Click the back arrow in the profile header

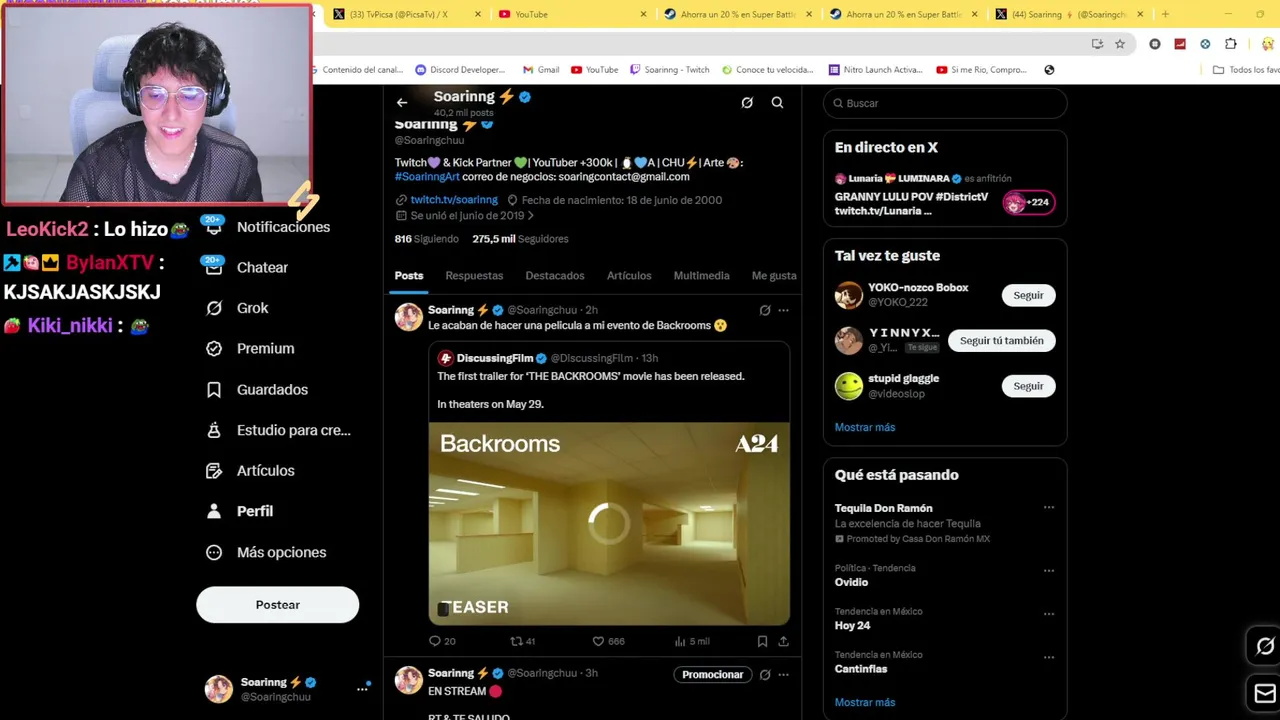(x=402, y=102)
